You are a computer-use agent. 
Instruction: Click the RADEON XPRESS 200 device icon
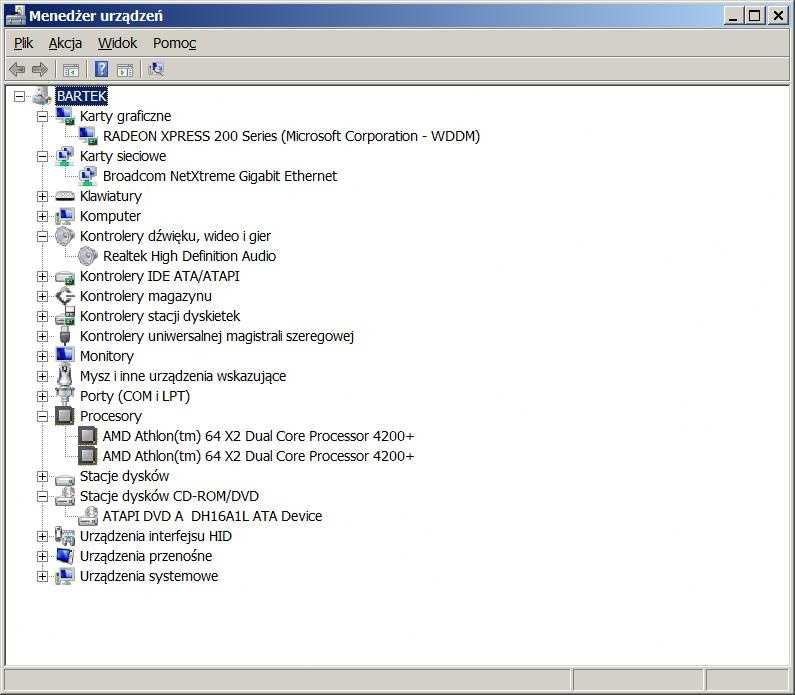[x=88, y=136]
